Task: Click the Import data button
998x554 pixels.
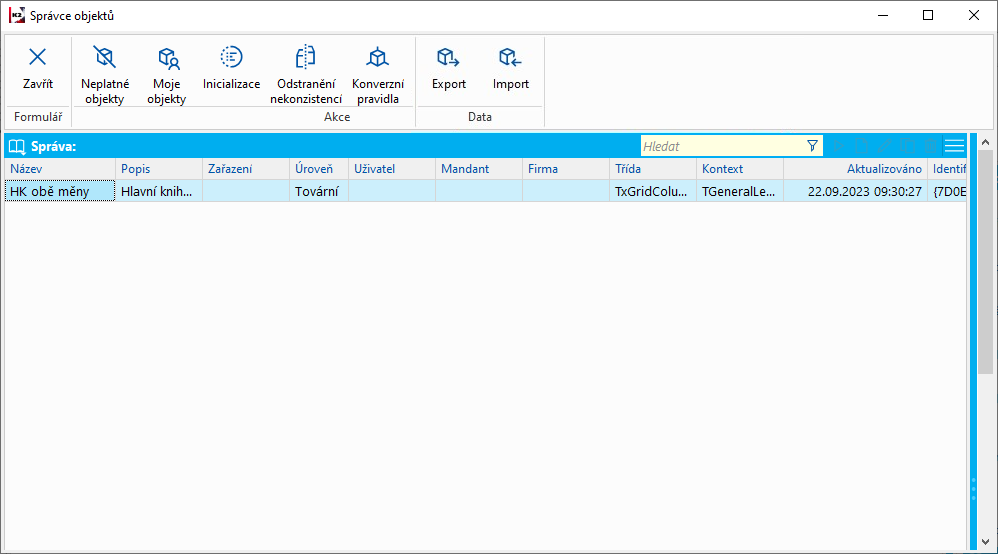Action: point(510,69)
